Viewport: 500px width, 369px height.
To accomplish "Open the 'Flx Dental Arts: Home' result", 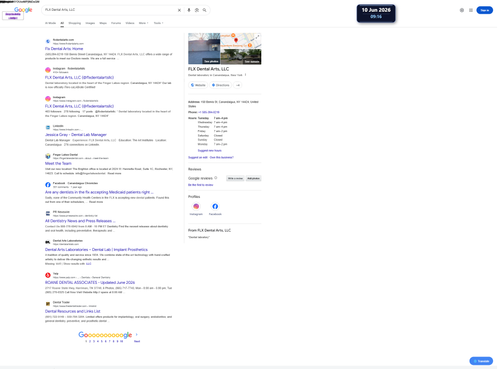I will point(64,49).
